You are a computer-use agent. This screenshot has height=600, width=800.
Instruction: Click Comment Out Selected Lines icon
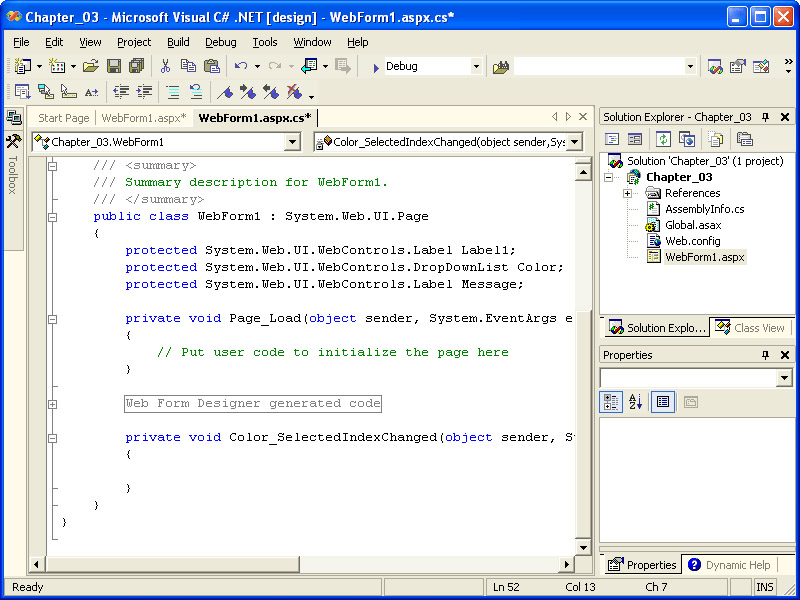pos(172,92)
